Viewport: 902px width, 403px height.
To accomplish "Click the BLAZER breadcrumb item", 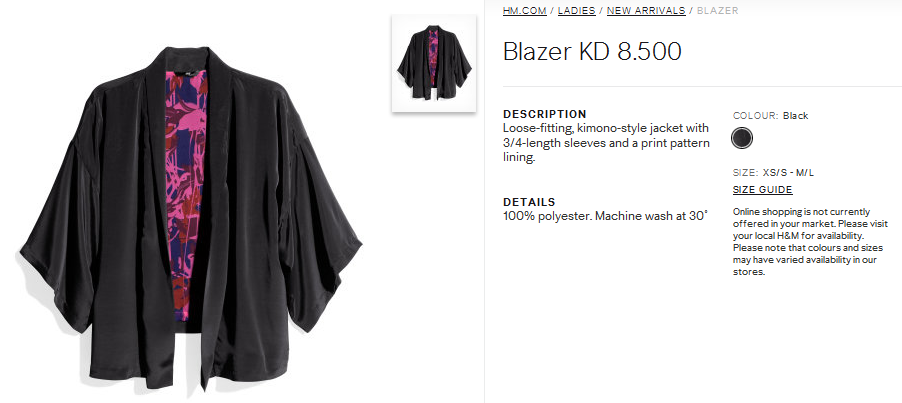I will 717,10.
